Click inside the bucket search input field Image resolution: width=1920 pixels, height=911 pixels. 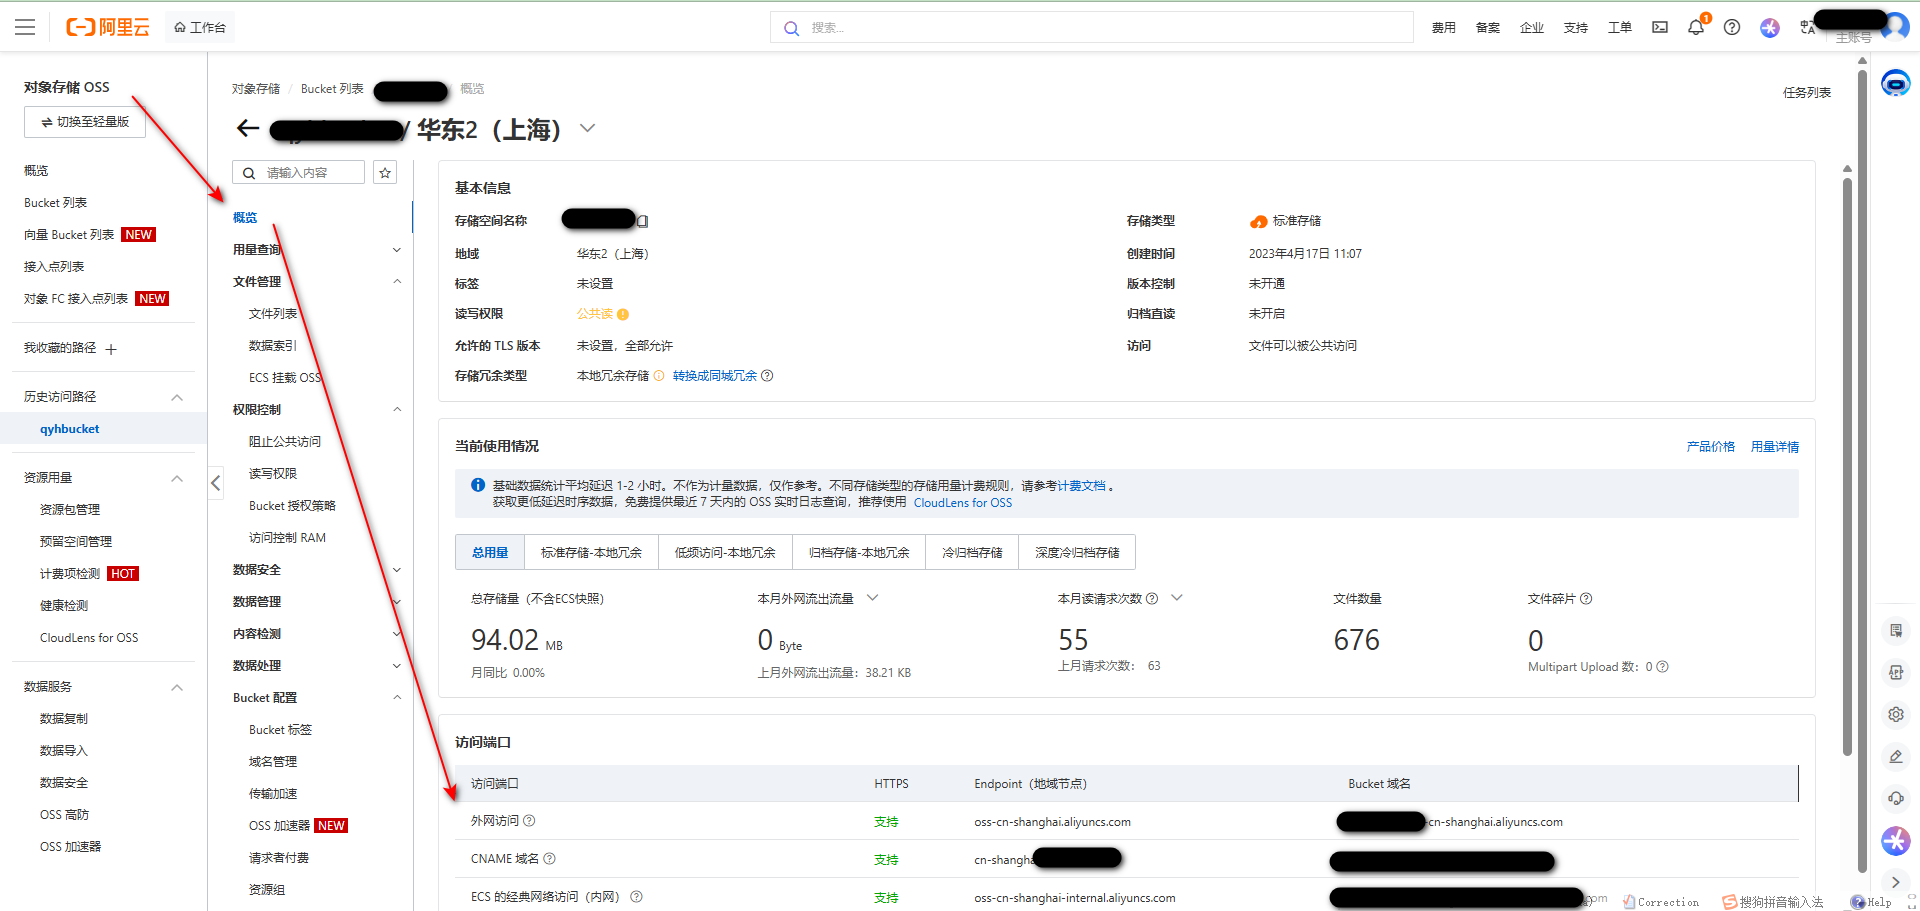pos(300,172)
